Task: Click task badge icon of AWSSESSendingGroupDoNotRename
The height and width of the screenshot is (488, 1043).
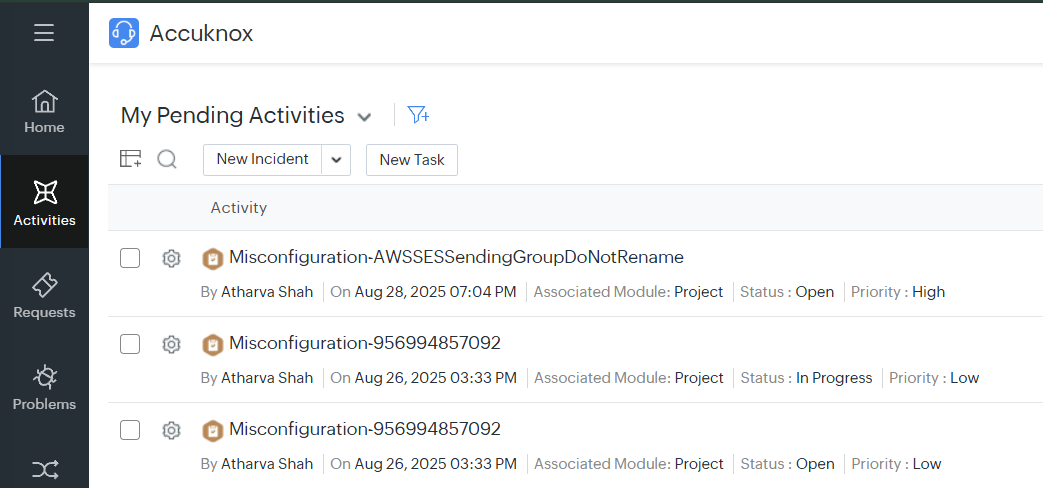Action: pyautogui.click(x=212, y=259)
